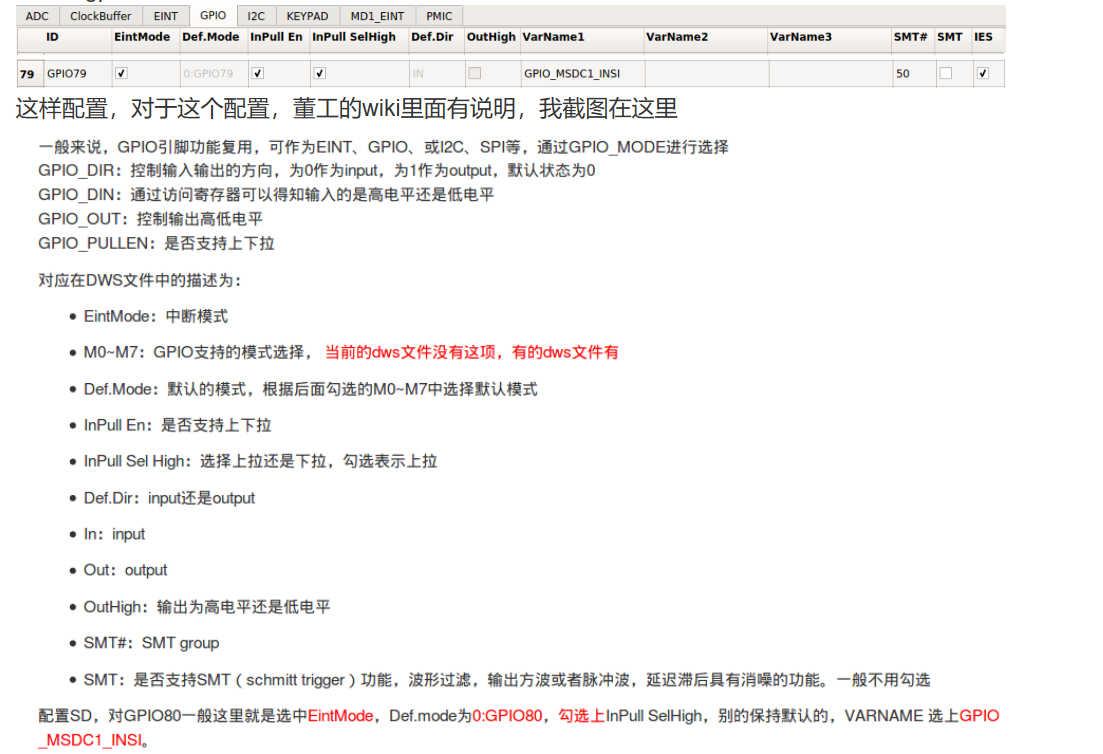The image size is (1103, 754).
Task: Open the ClockBuffer tab
Action: (99, 15)
